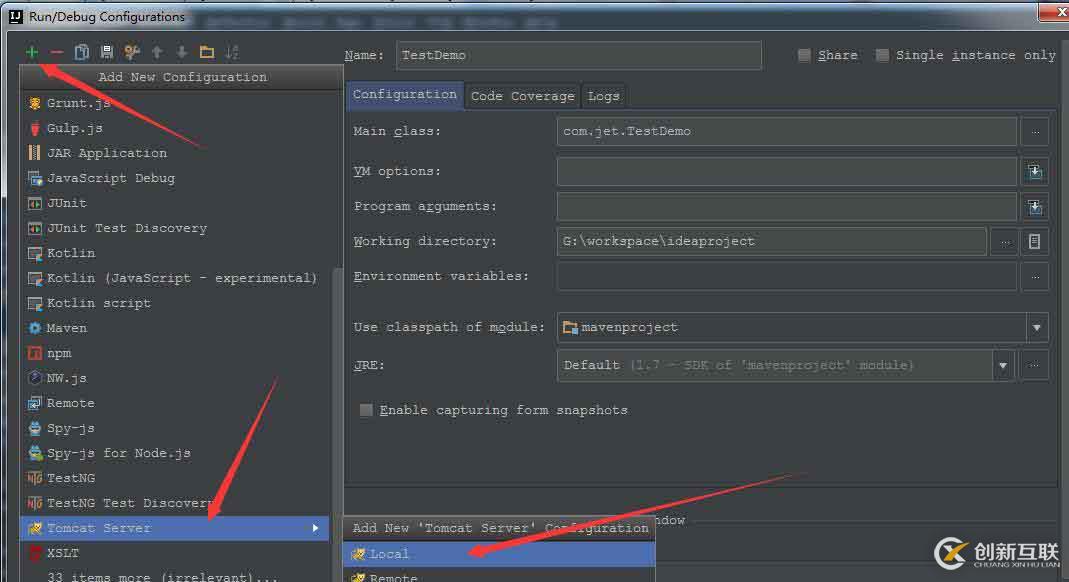
Task: Toggle Enable capturing form snapshots
Action: [x=366, y=410]
